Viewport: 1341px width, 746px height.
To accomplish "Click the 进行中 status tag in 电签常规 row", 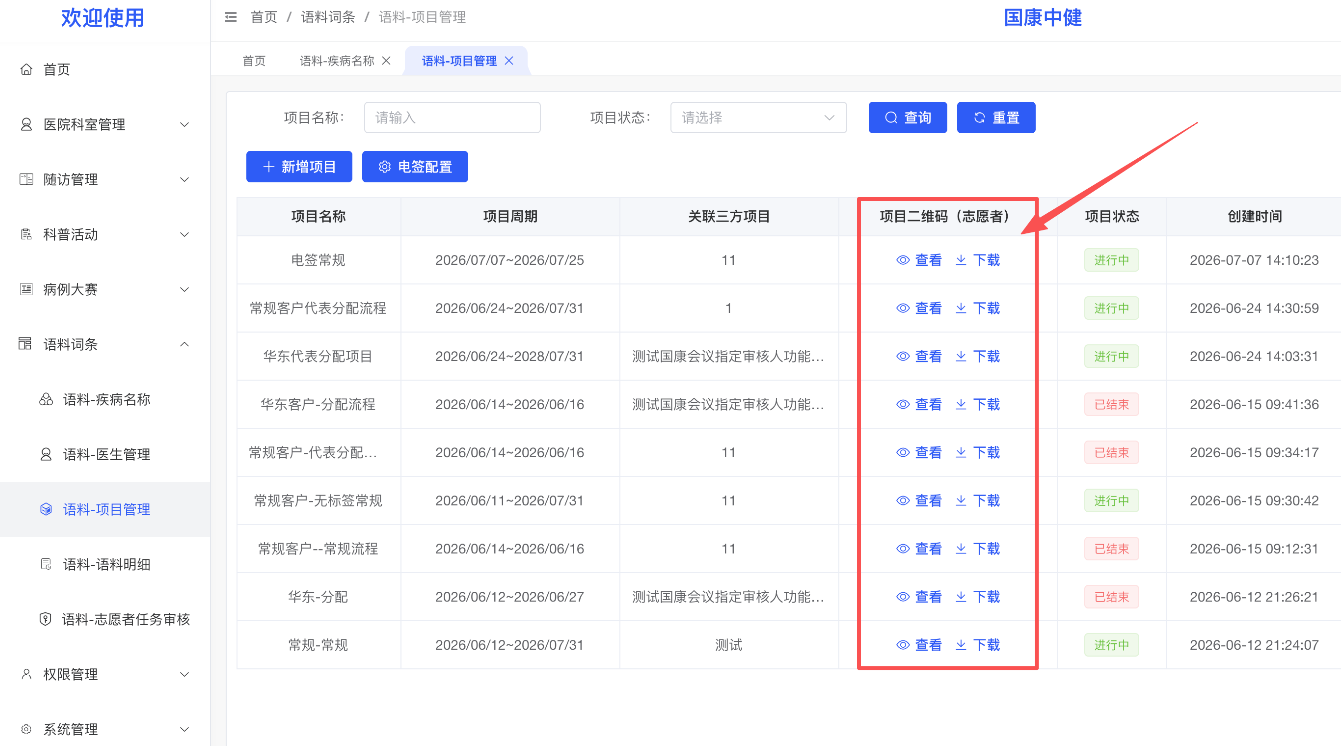I will pyautogui.click(x=1111, y=260).
